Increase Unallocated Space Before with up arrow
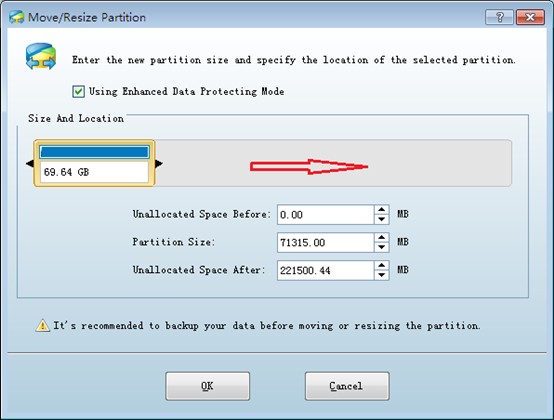Viewport: 554px width, 420px height. (x=381, y=209)
